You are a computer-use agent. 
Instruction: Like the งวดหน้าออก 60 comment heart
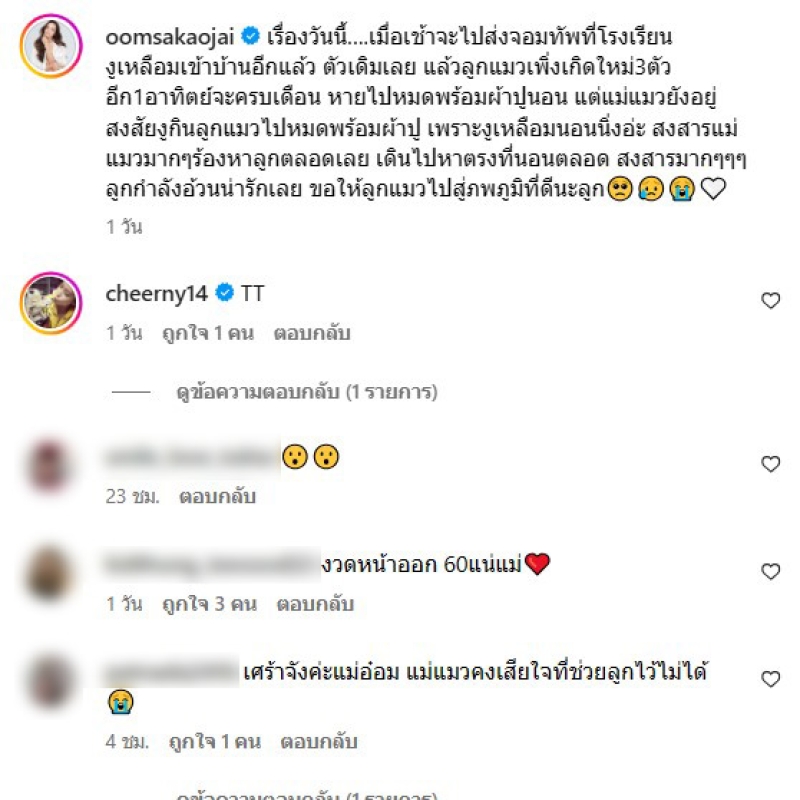(x=770, y=571)
